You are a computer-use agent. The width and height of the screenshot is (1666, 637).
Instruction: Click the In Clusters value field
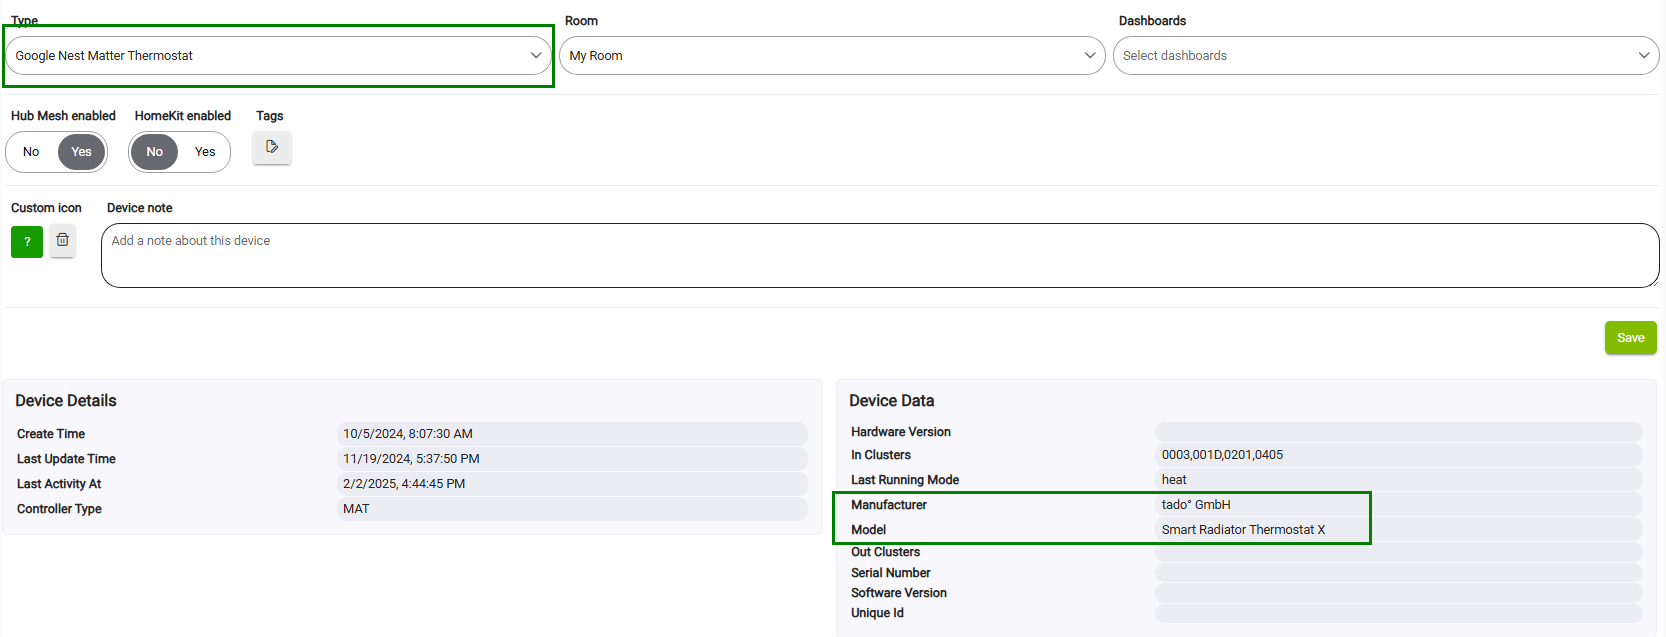(1222, 455)
